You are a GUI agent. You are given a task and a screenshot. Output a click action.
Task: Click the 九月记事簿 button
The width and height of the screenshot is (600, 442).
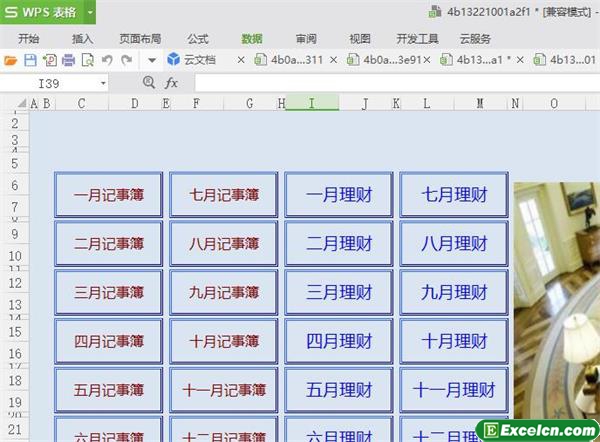point(224,292)
